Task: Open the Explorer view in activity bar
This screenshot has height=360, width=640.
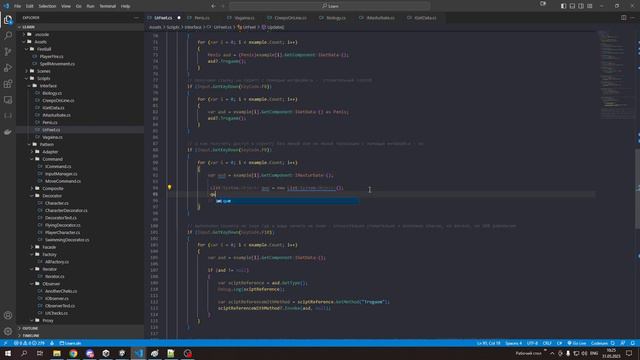Action: [8, 20]
